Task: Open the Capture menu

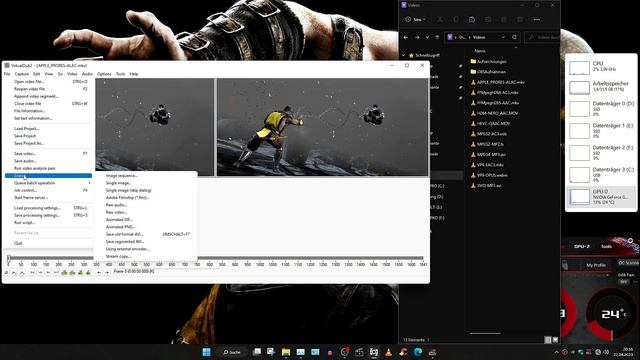Action: coord(22,74)
